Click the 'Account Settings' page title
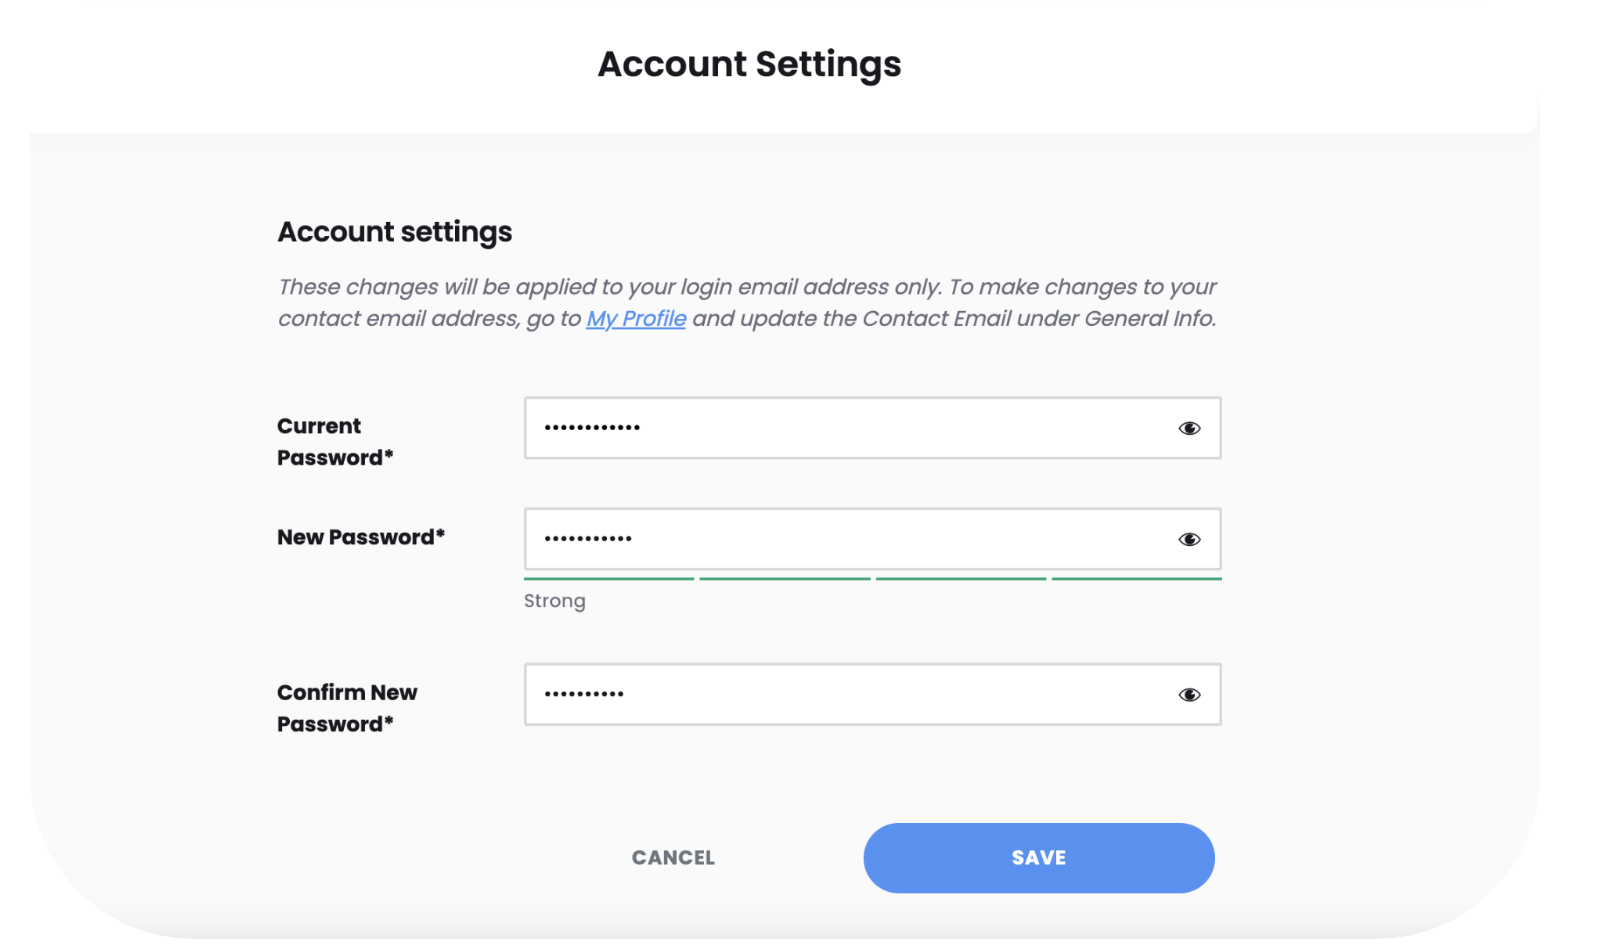Image resolution: width=1606 pixels, height=952 pixels. tap(750, 64)
